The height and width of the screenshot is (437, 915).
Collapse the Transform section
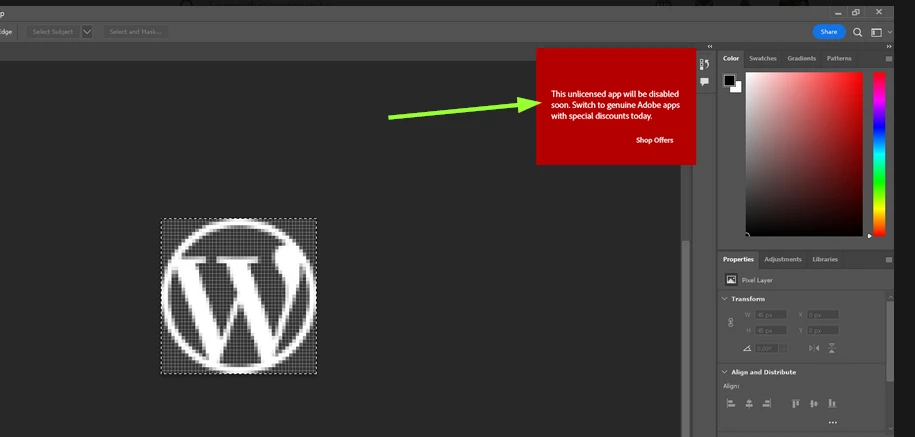click(x=725, y=299)
